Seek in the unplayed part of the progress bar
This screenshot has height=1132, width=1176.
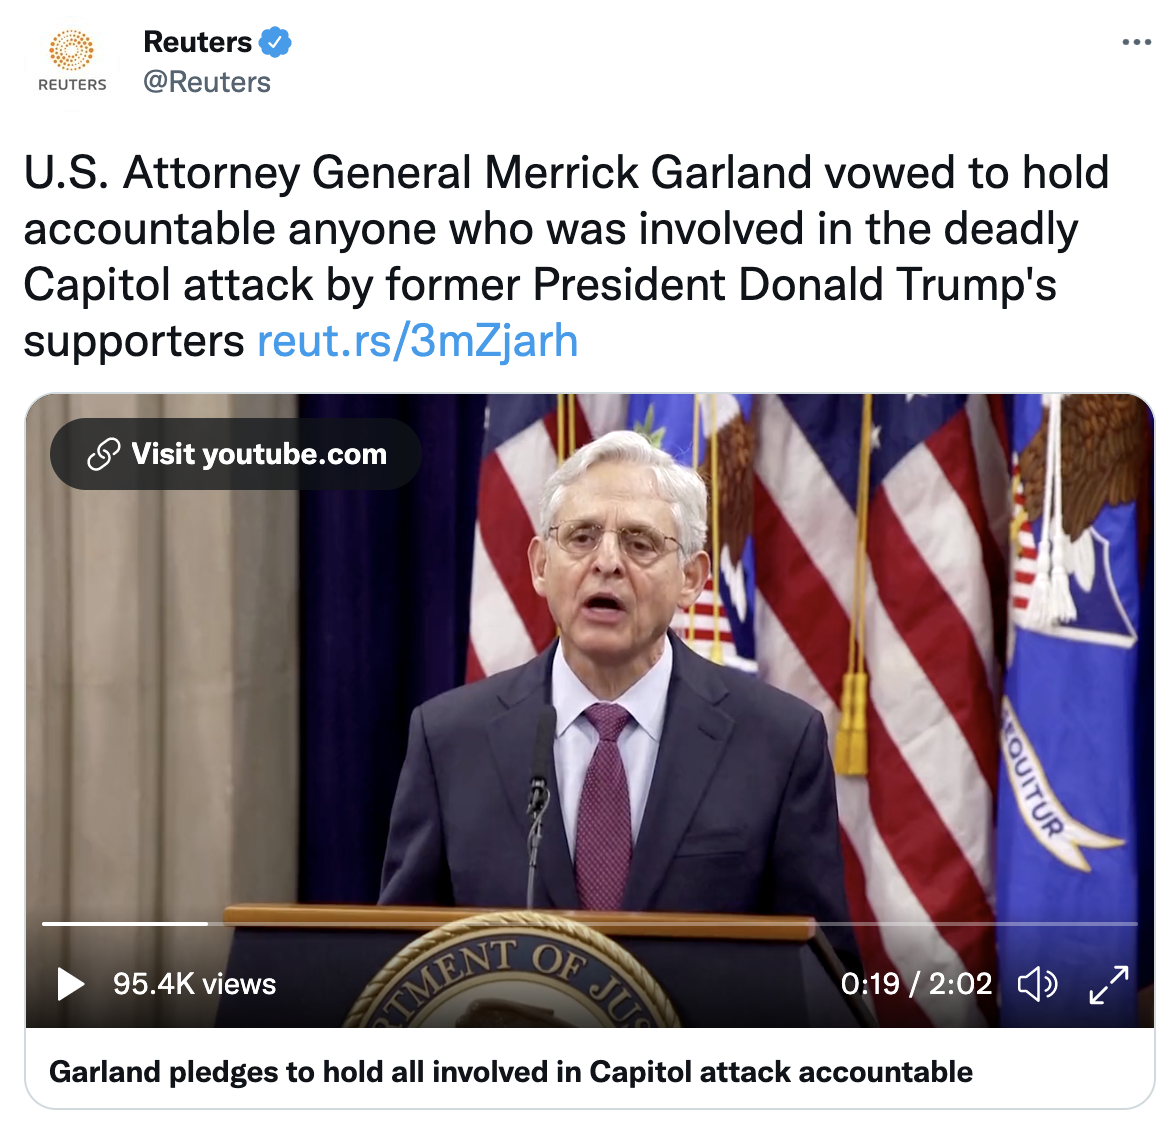673,923
